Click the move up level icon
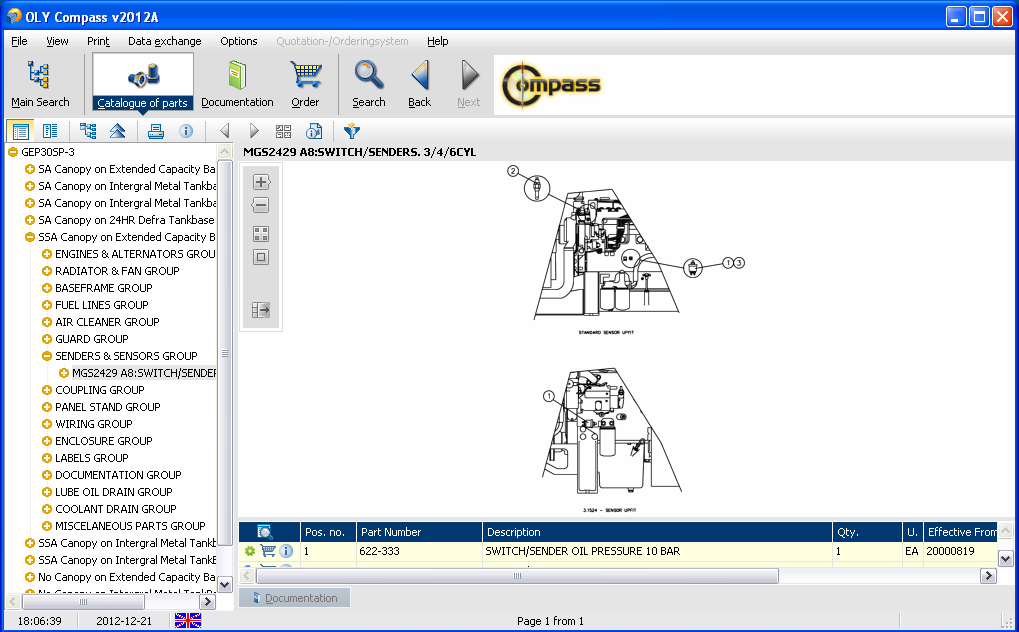The image size is (1019, 632). pos(118,131)
